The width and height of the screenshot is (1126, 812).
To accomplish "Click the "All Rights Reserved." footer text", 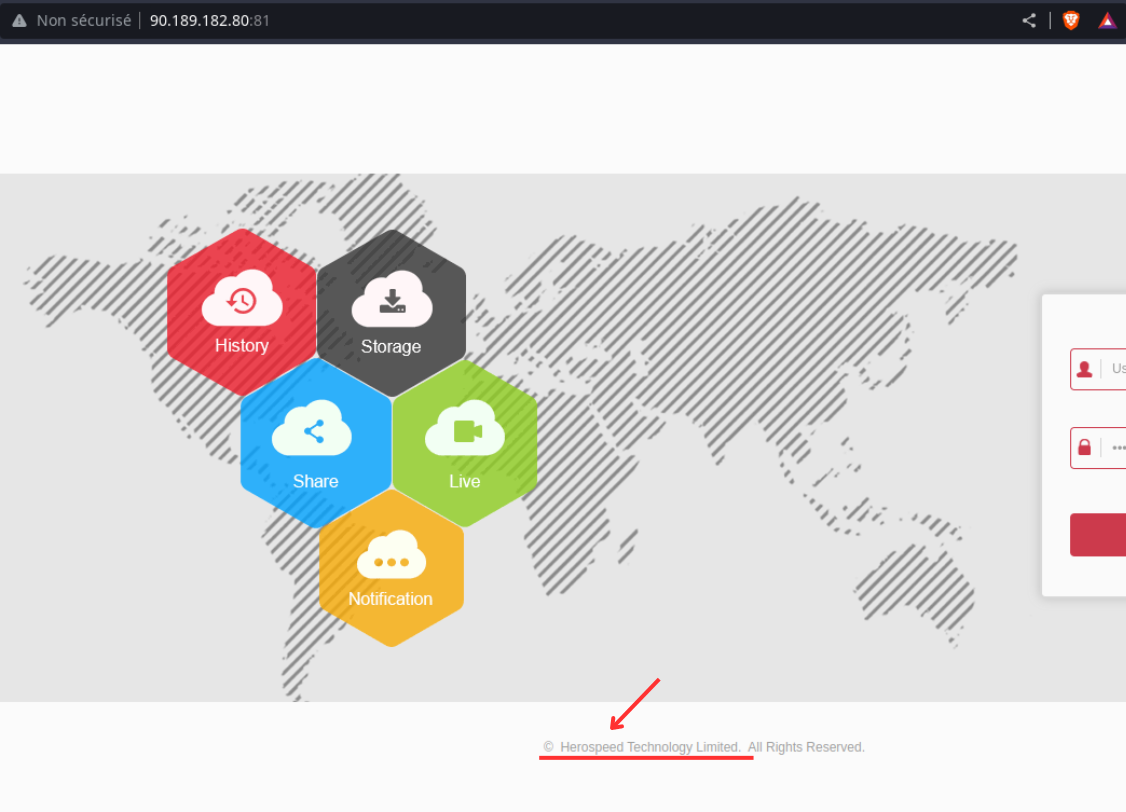I will pyautogui.click(x=806, y=747).
